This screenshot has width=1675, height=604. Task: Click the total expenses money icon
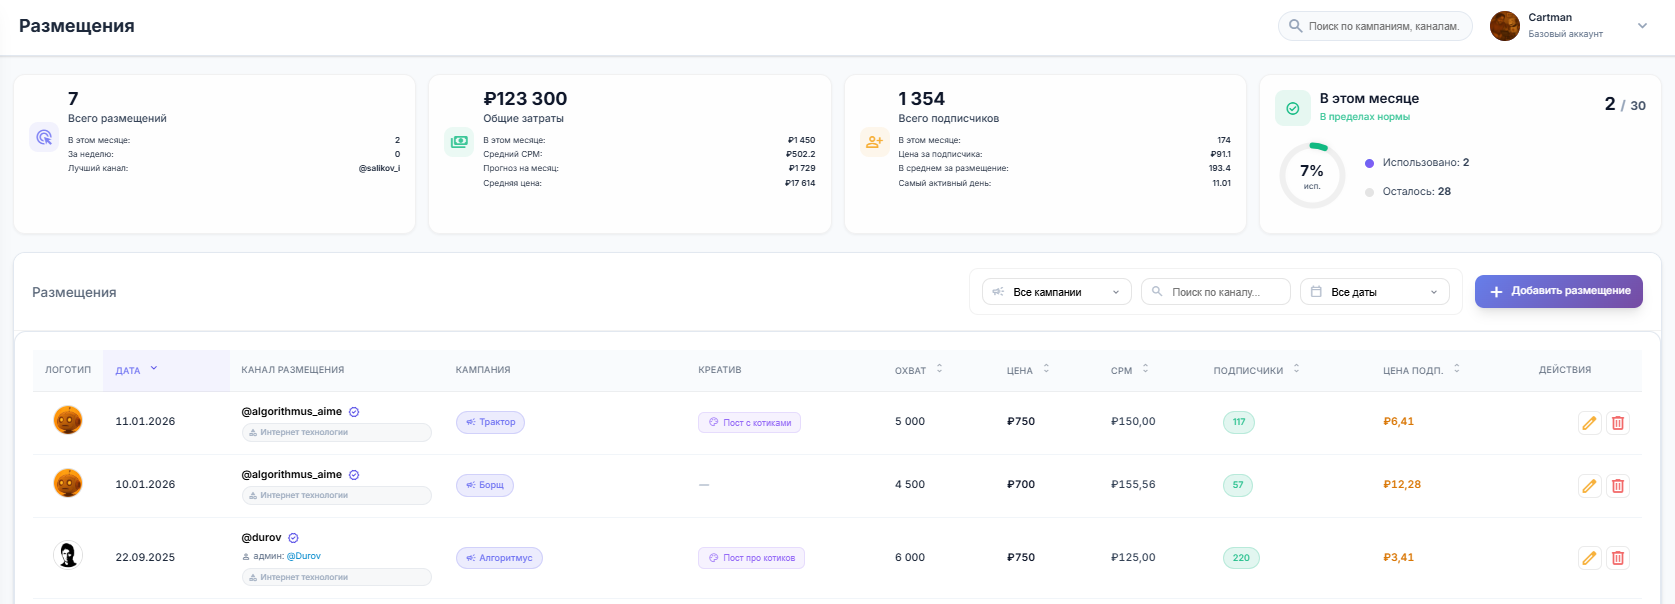(x=459, y=142)
